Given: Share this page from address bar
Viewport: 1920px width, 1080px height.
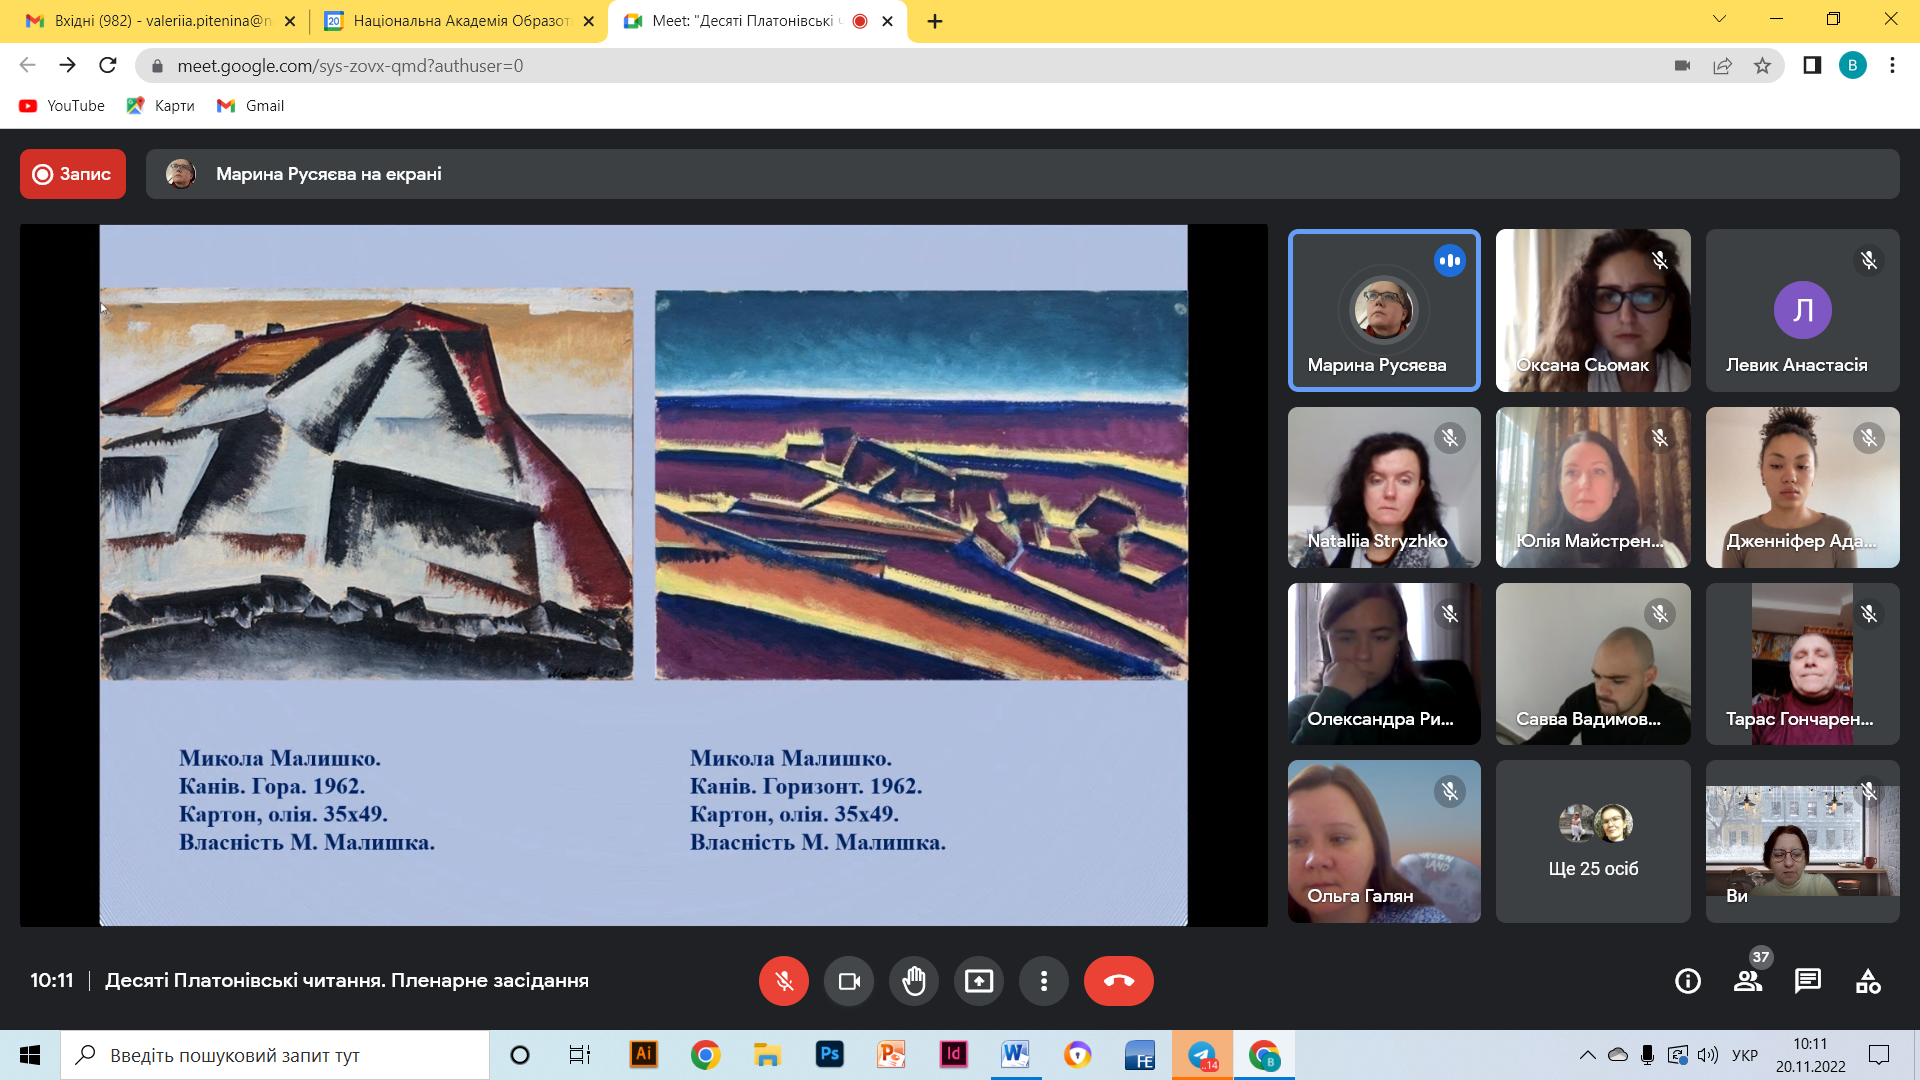Looking at the screenshot, I should 1722,66.
